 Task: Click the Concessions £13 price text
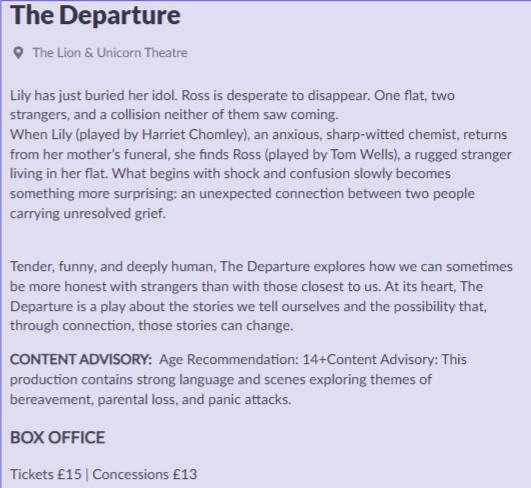click(145, 474)
